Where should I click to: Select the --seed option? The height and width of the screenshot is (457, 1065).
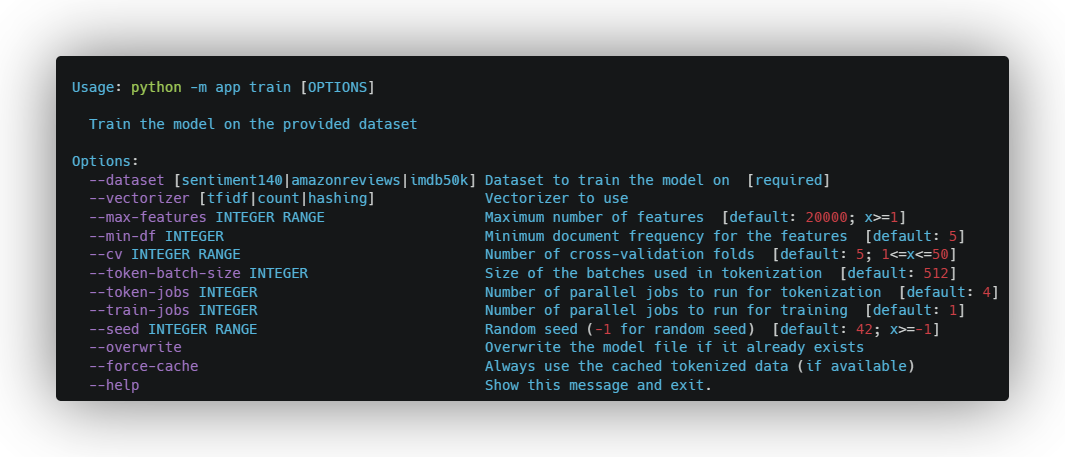pos(113,329)
